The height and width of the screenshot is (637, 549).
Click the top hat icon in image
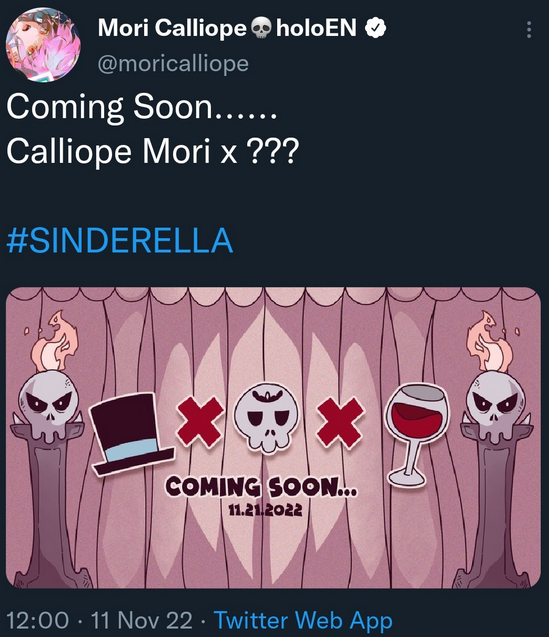pyautogui.click(x=131, y=433)
